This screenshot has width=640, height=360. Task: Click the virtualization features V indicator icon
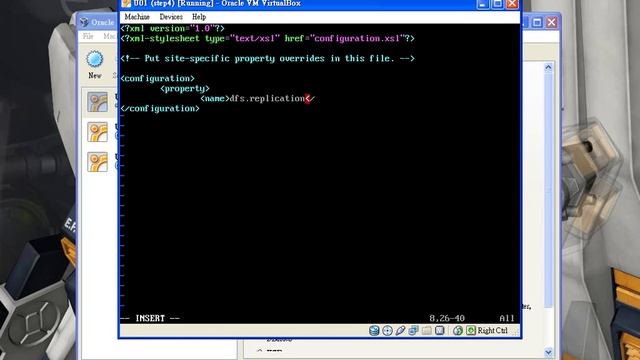coord(440,330)
